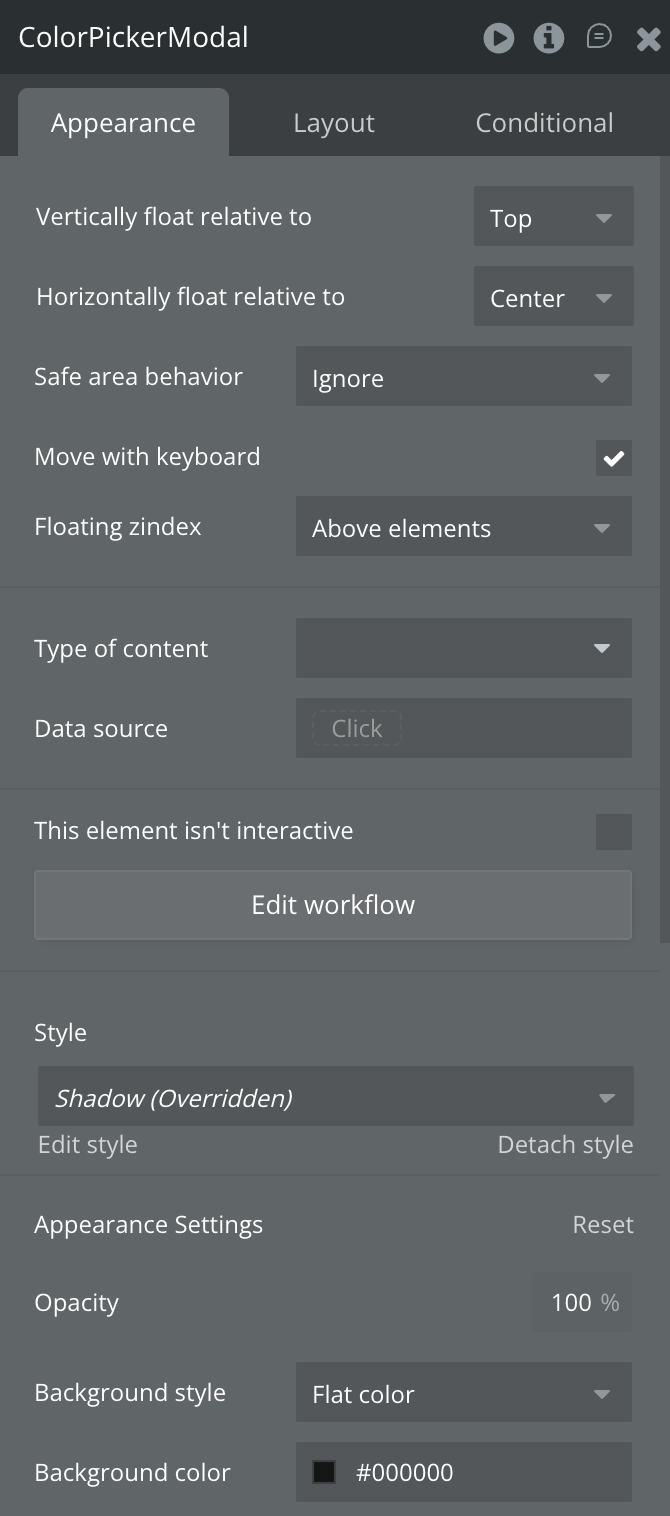Open the element info icon
This screenshot has height=1516, width=670.
click(548, 38)
